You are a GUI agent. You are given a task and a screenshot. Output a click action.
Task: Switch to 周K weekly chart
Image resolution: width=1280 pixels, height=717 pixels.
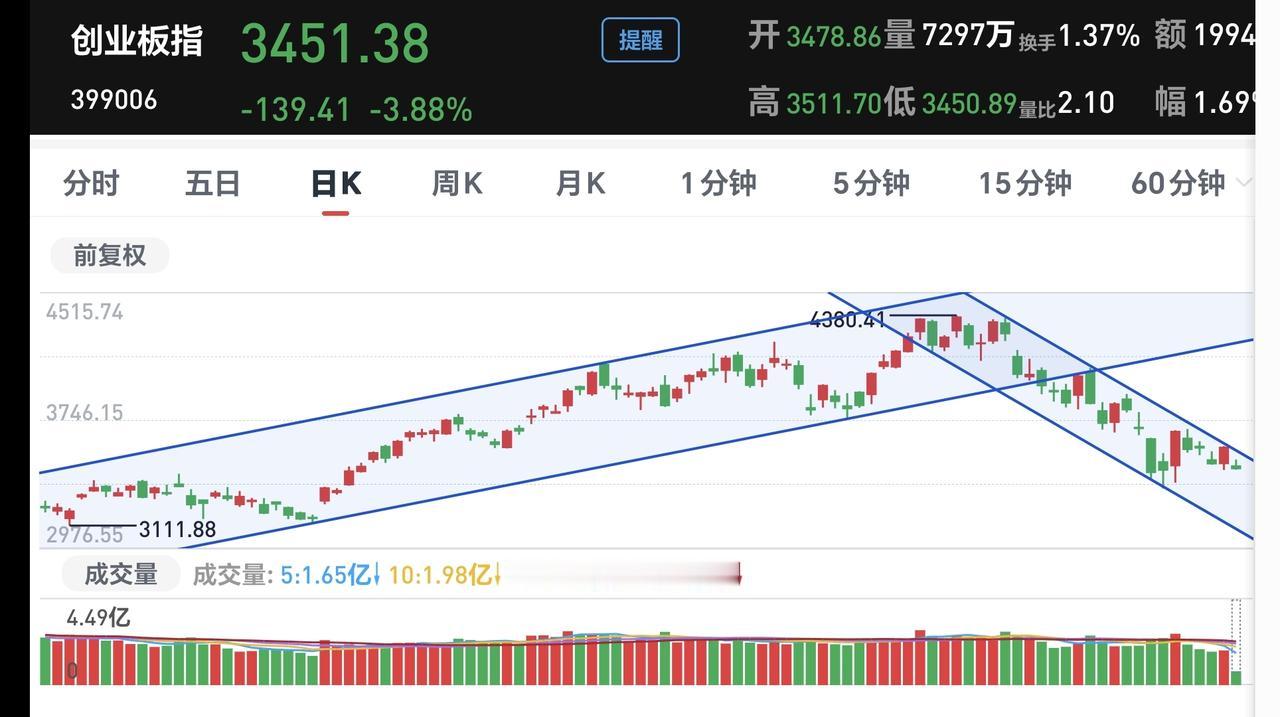coord(457,183)
